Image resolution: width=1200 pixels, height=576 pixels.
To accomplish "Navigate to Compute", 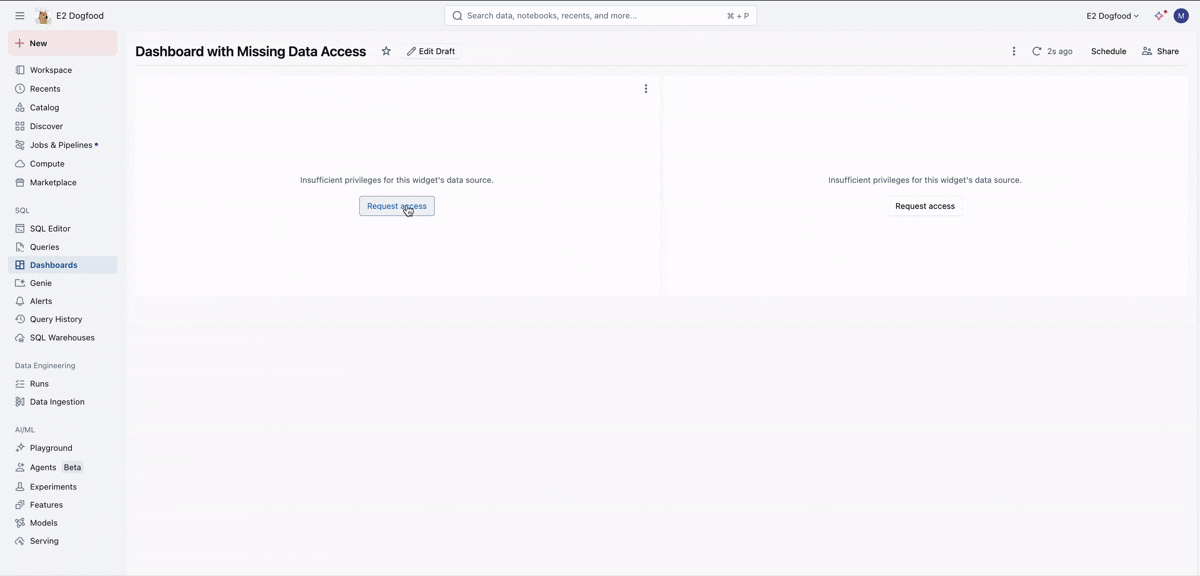I will pyautogui.click(x=62, y=164).
